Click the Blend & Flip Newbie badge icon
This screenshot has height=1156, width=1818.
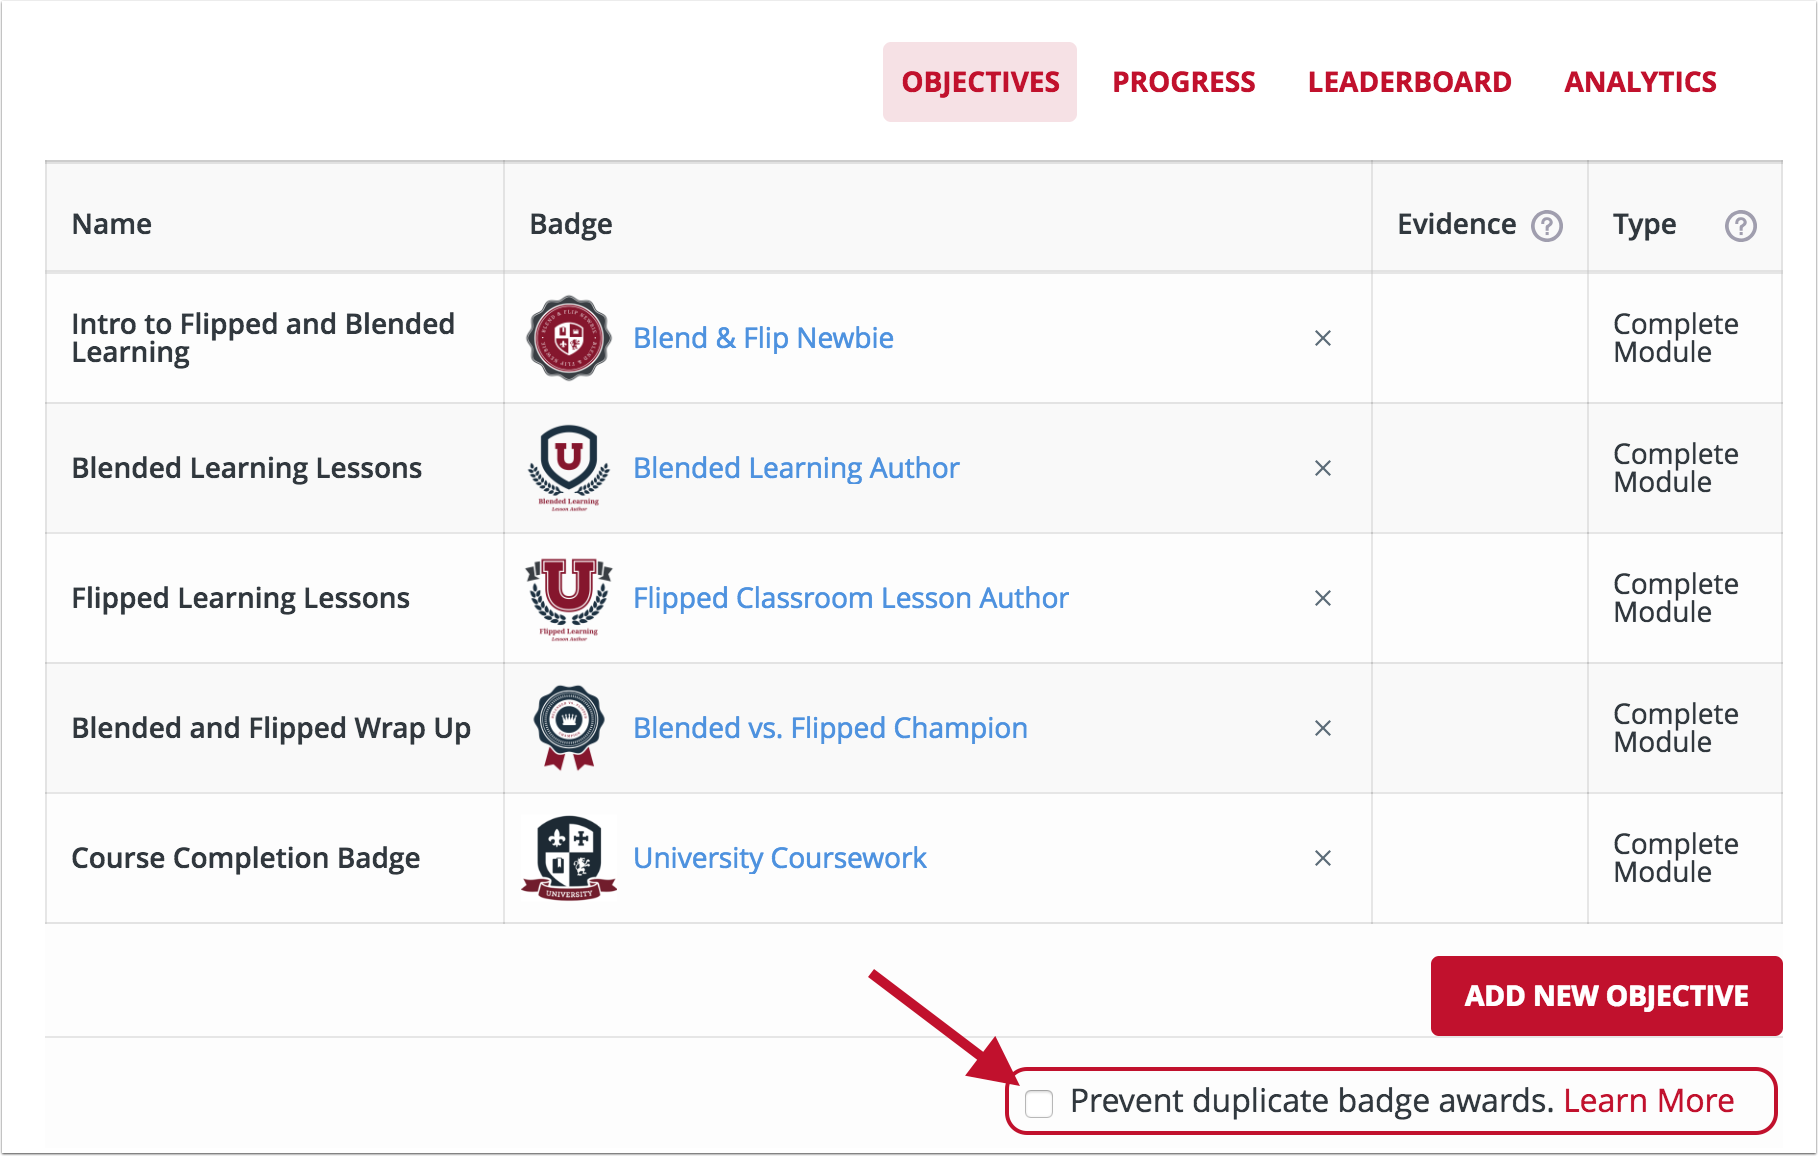(x=567, y=338)
